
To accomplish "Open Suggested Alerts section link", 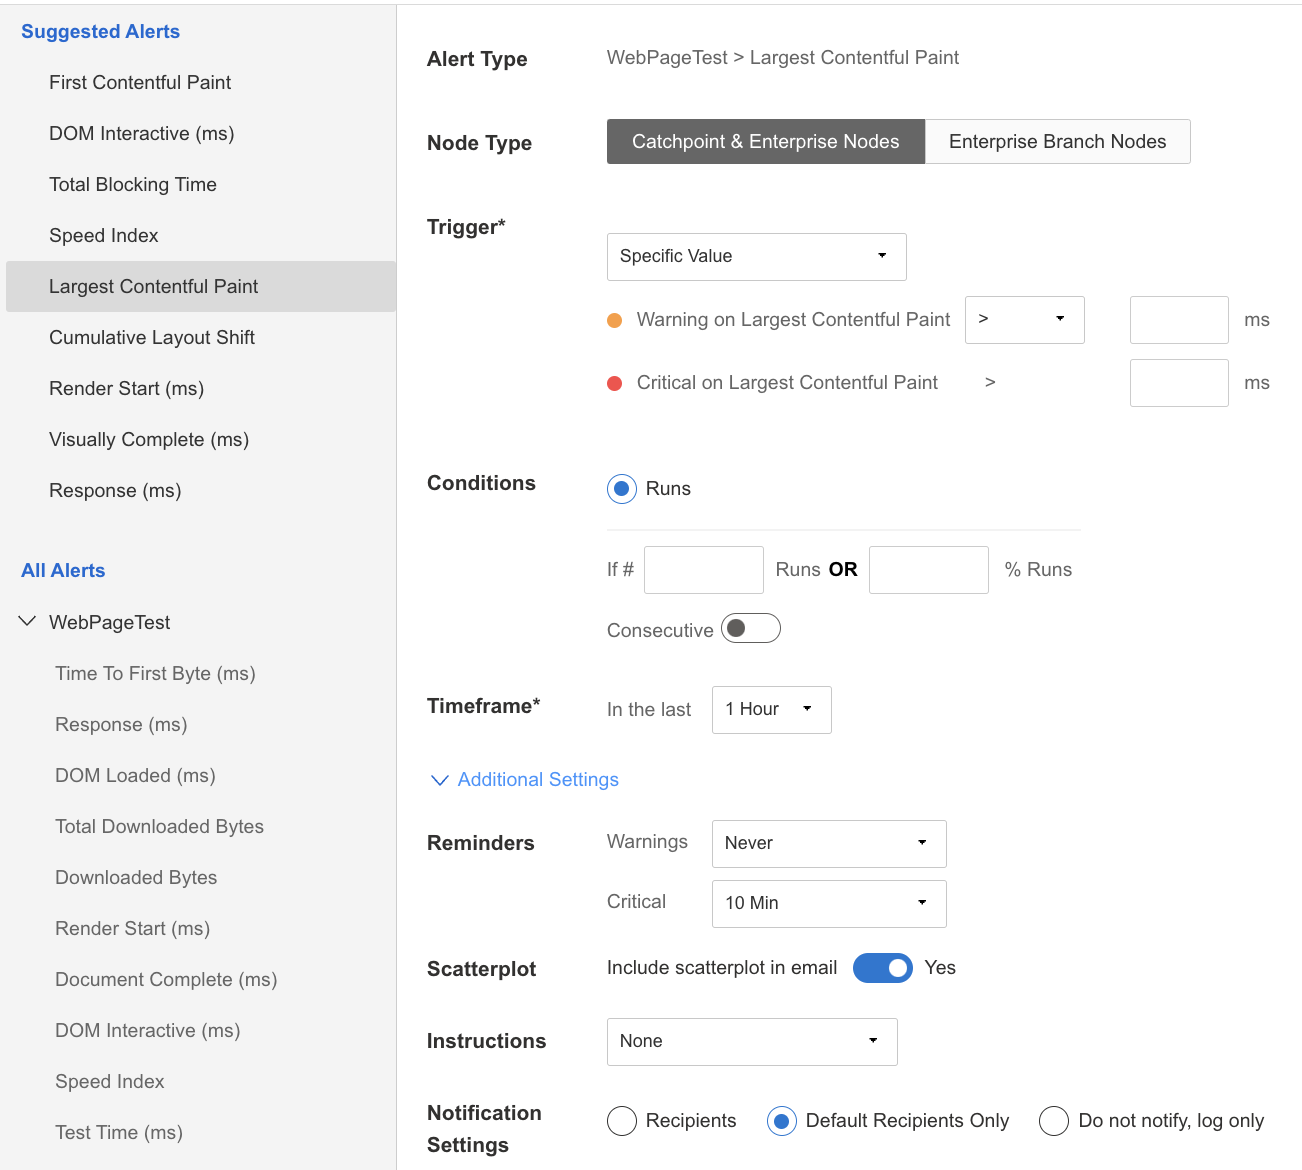I will [x=100, y=32].
